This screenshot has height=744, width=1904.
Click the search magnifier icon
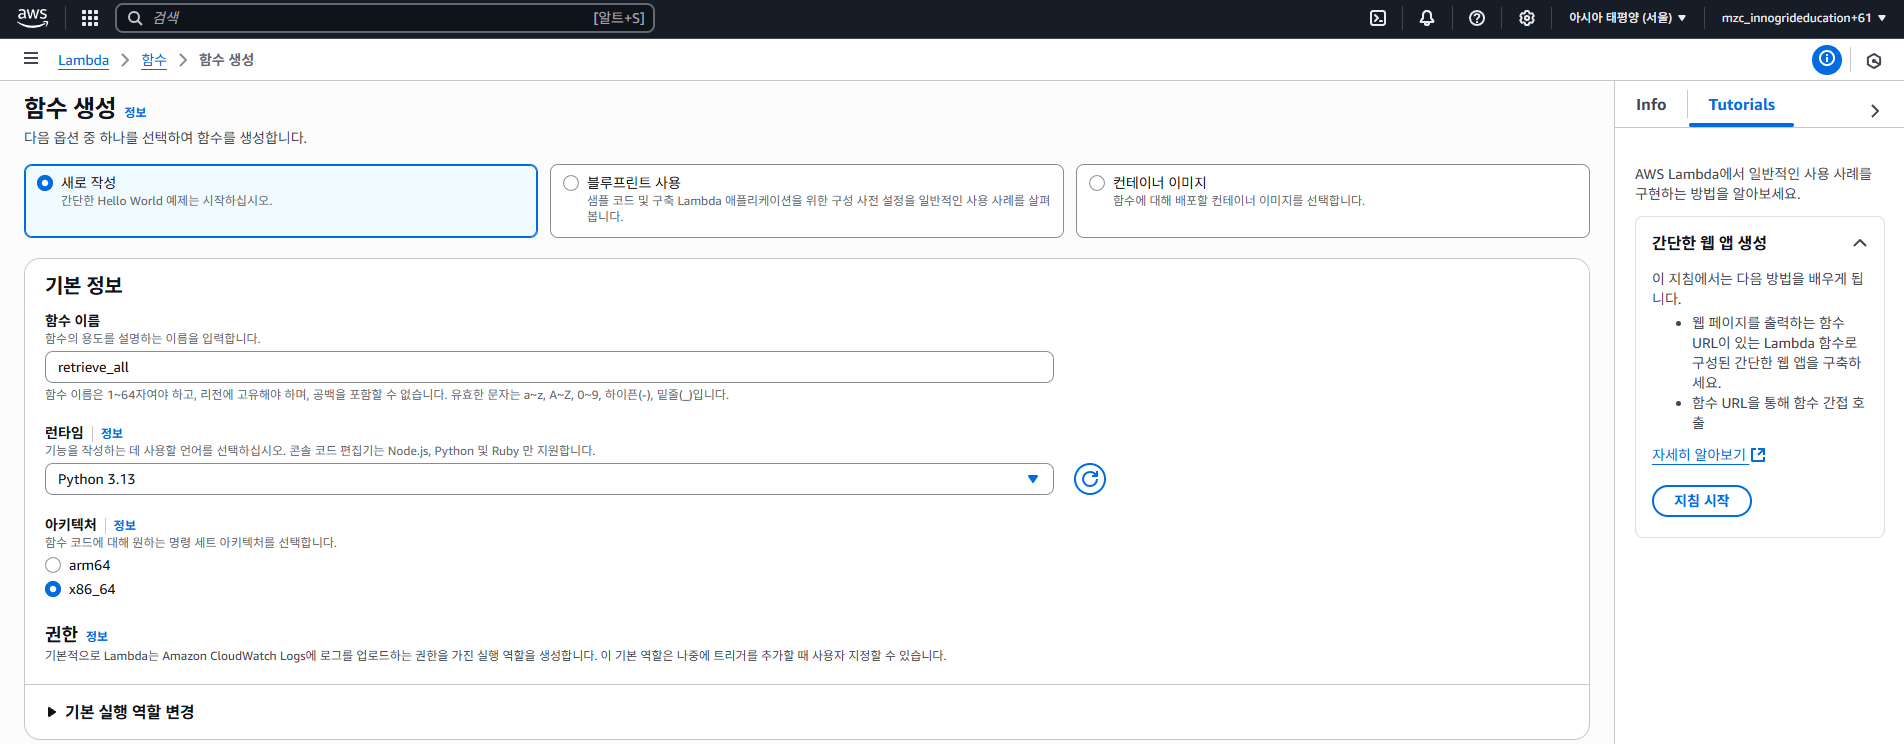(x=135, y=18)
